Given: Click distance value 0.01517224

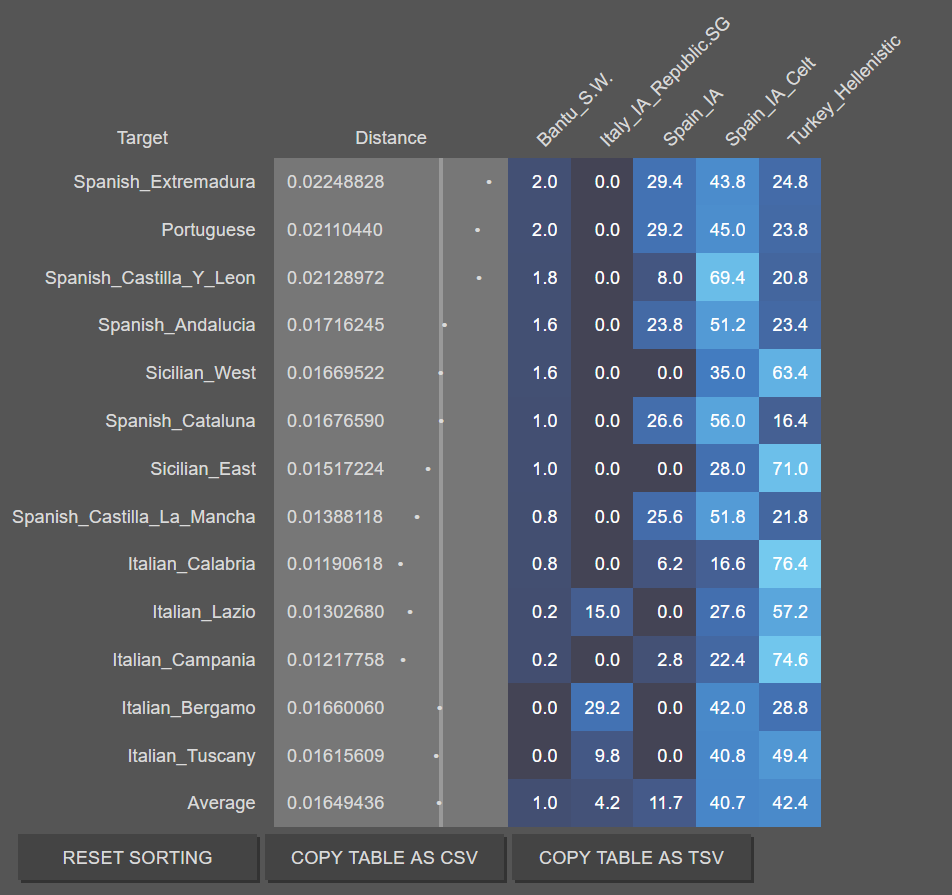Looking at the screenshot, I should click(x=336, y=468).
